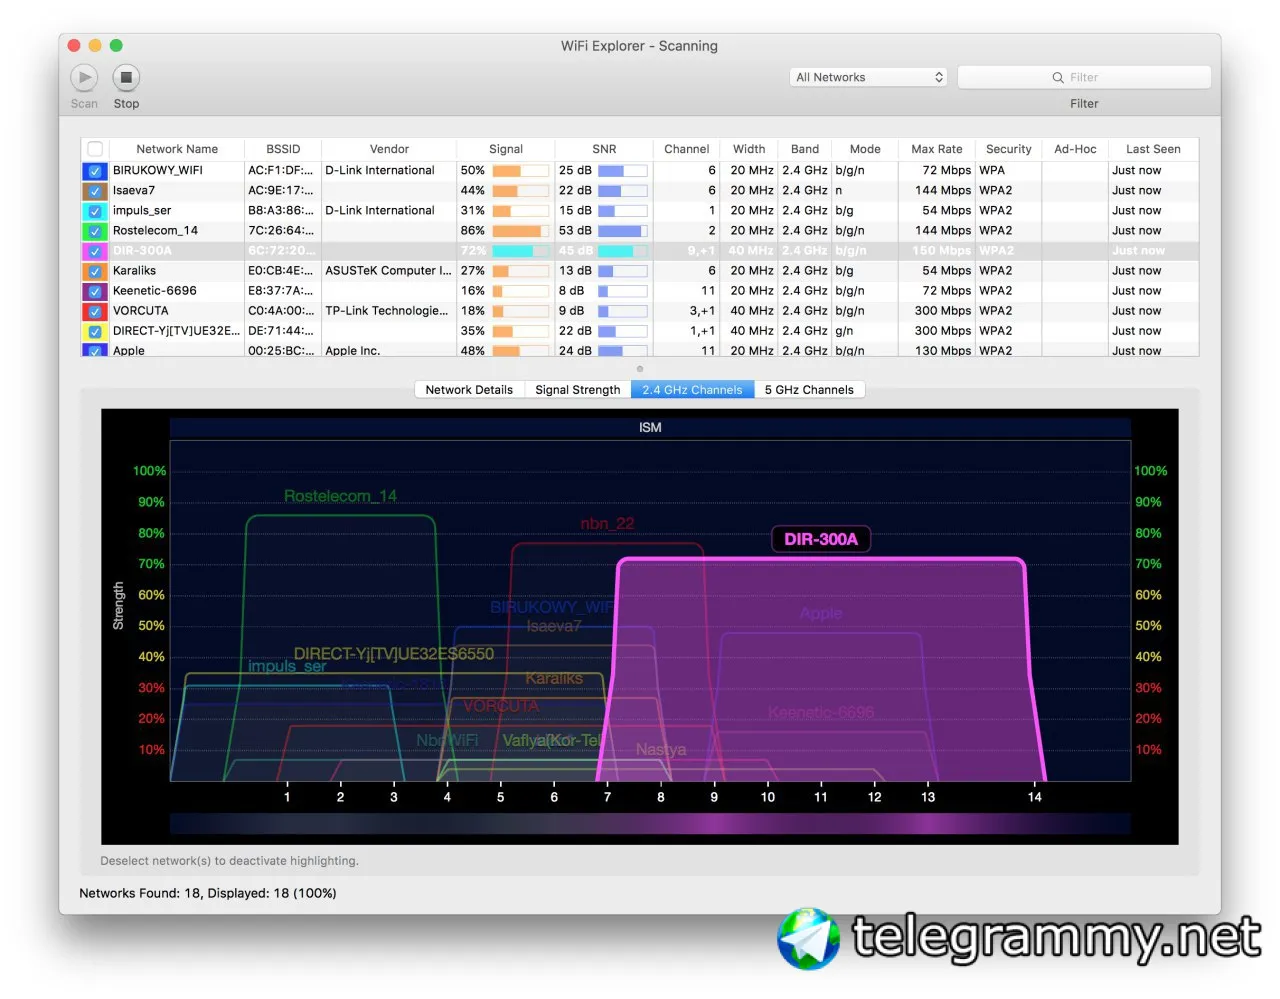
Task: Sort networks by SNR column
Action: click(604, 149)
